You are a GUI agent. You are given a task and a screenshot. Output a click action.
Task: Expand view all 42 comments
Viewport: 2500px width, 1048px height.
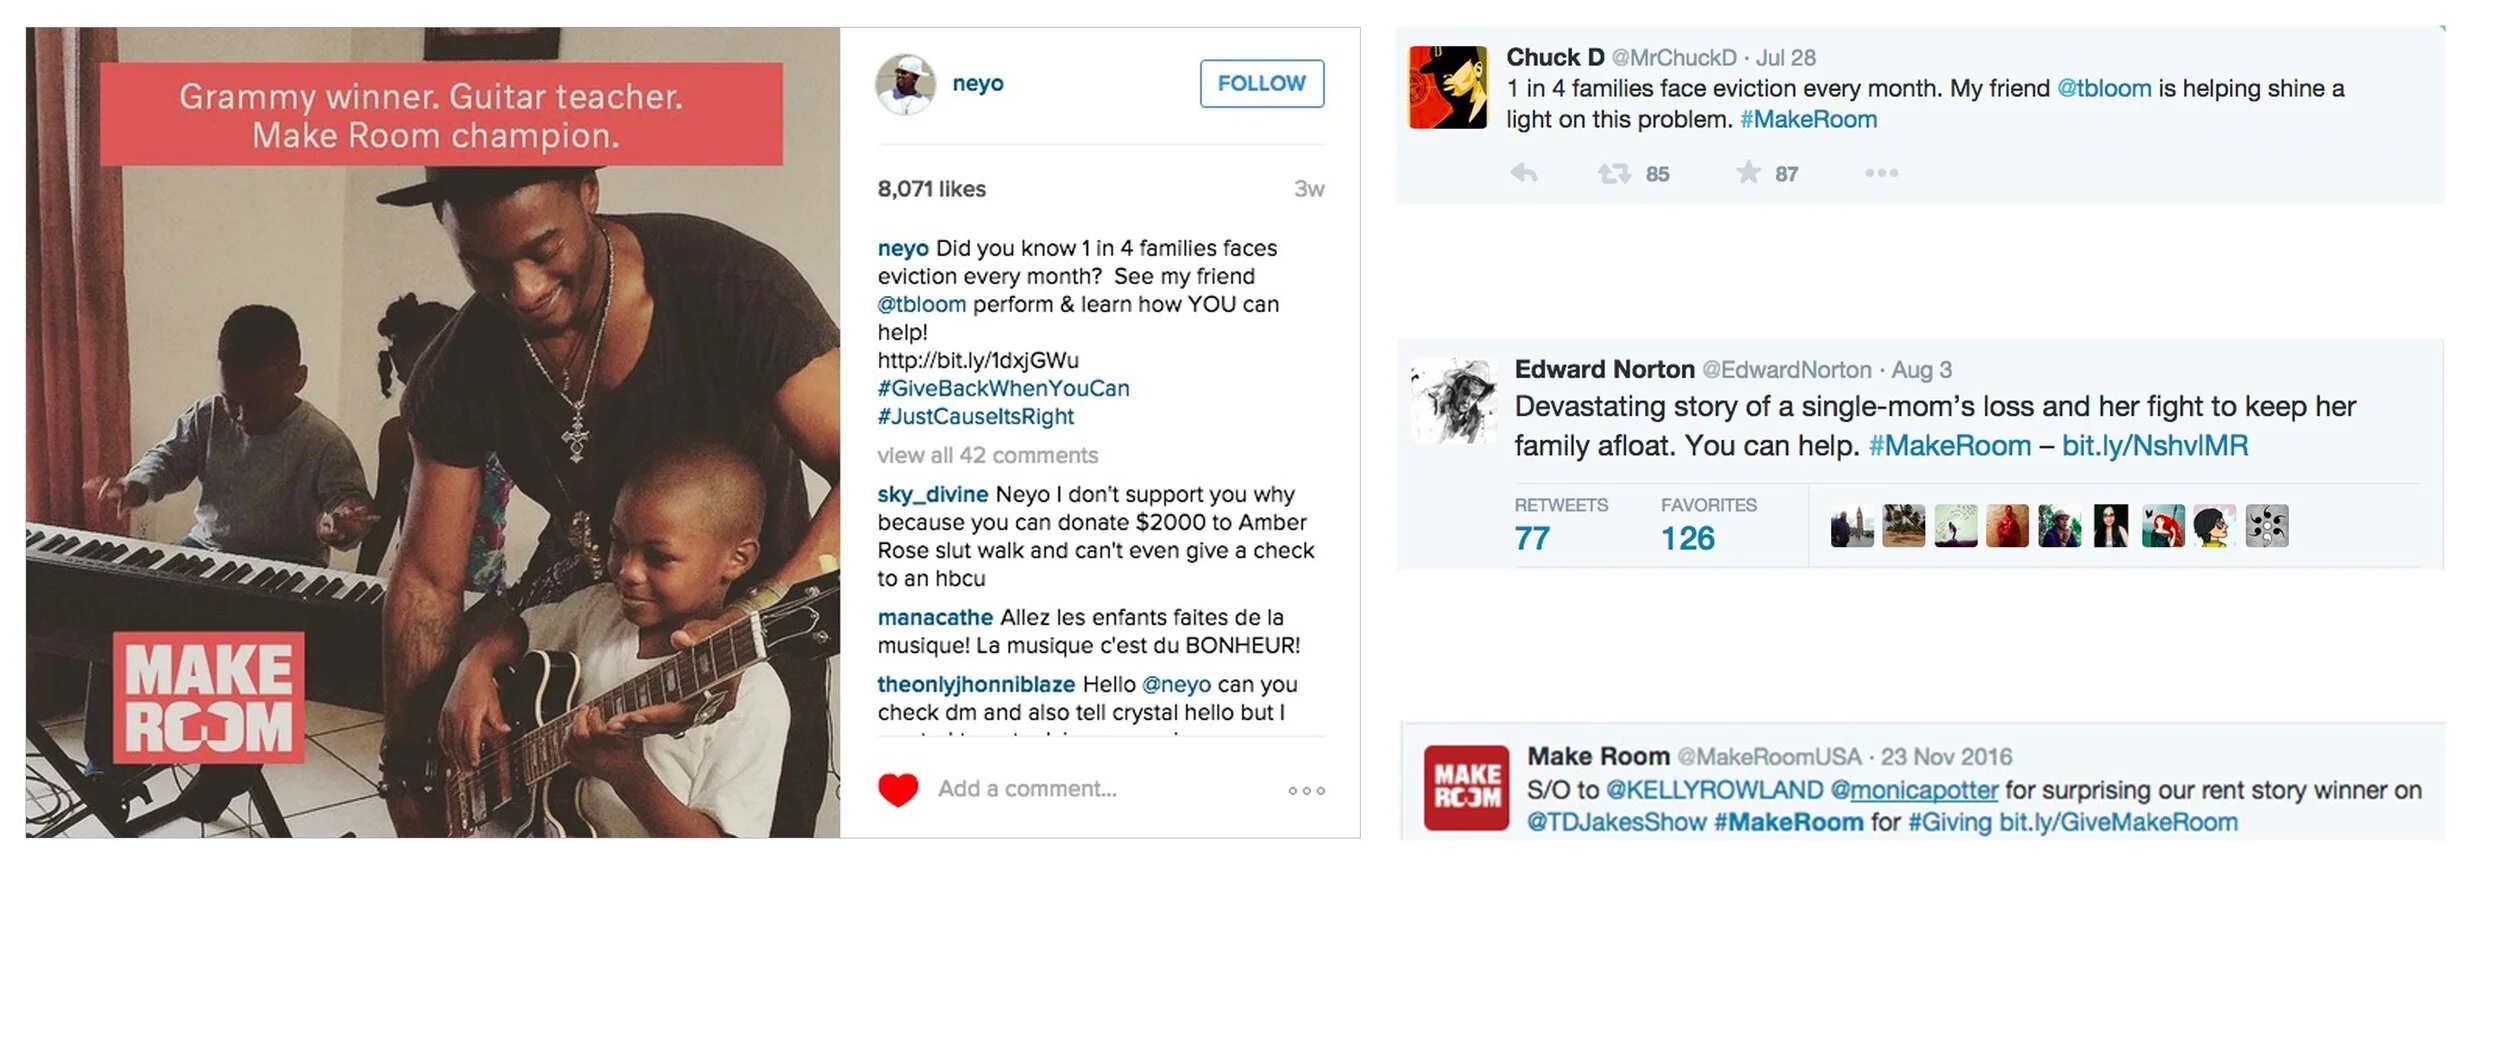click(987, 455)
